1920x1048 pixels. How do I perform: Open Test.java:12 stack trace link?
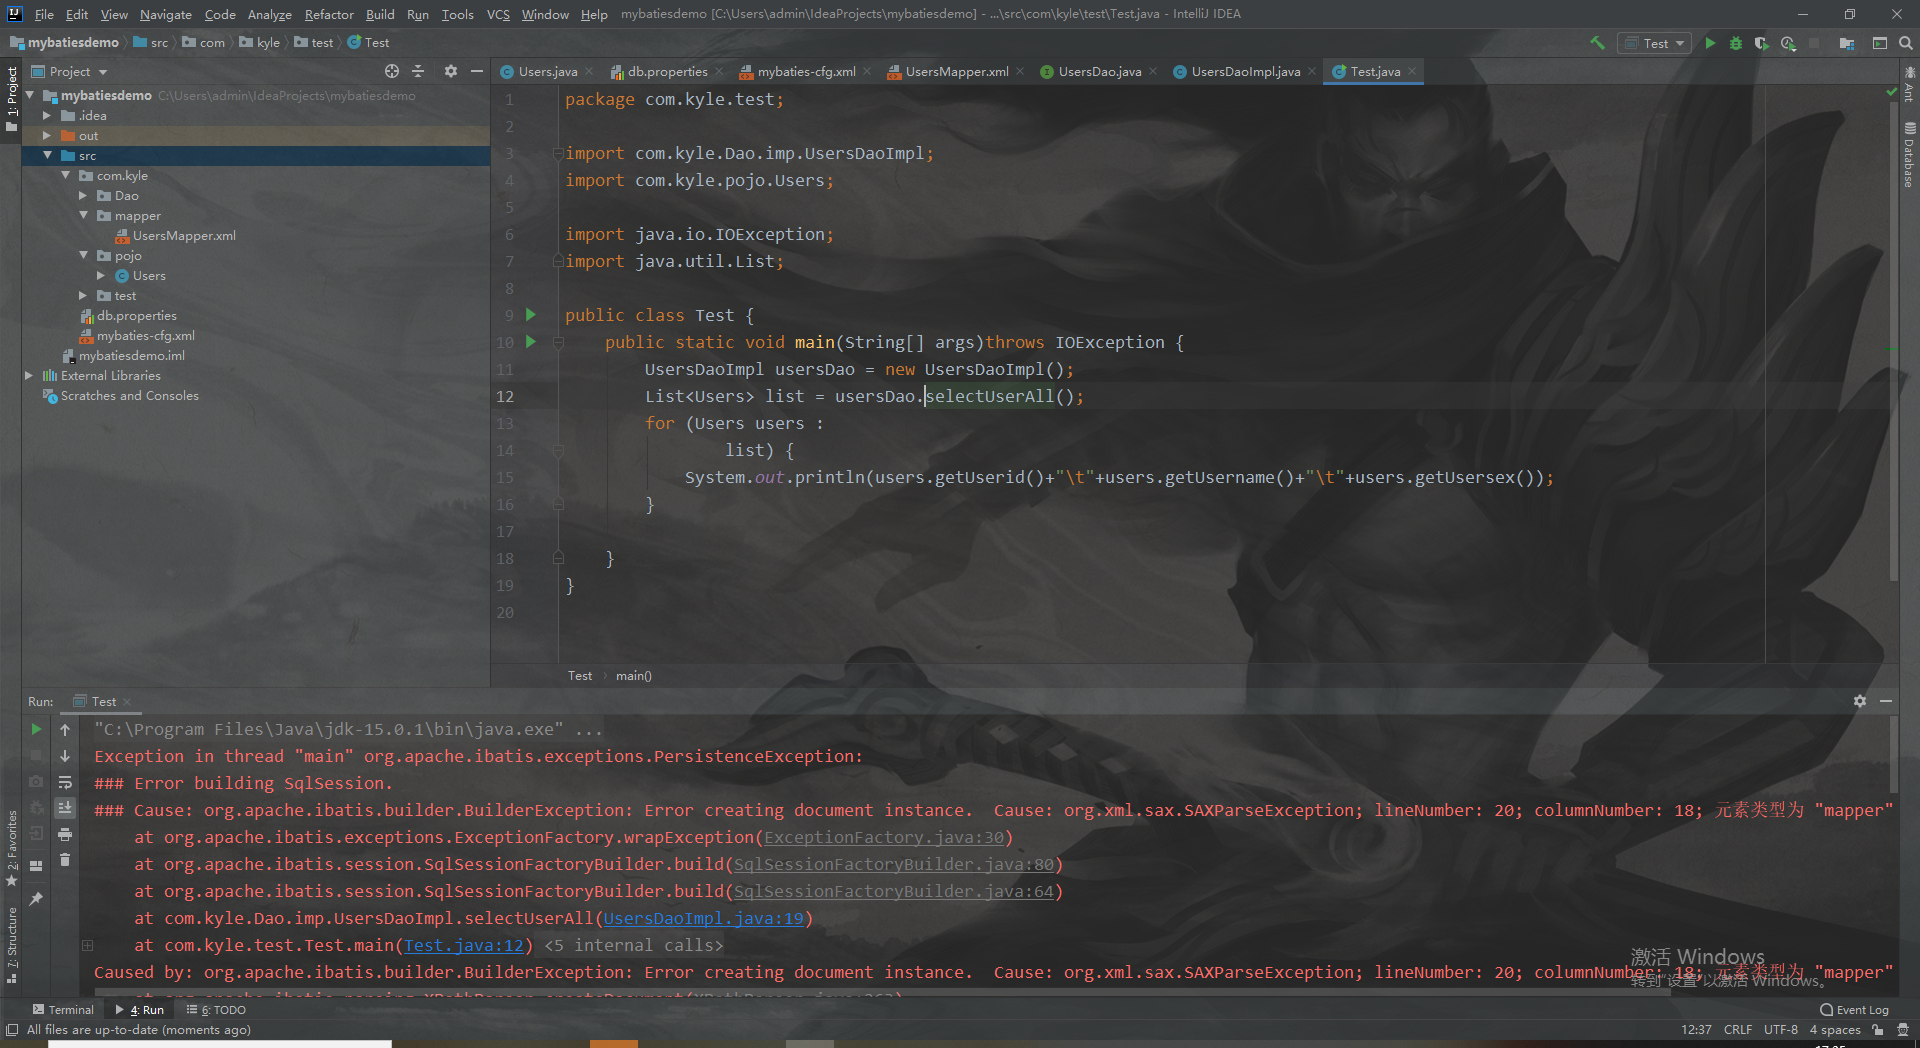[x=463, y=945]
